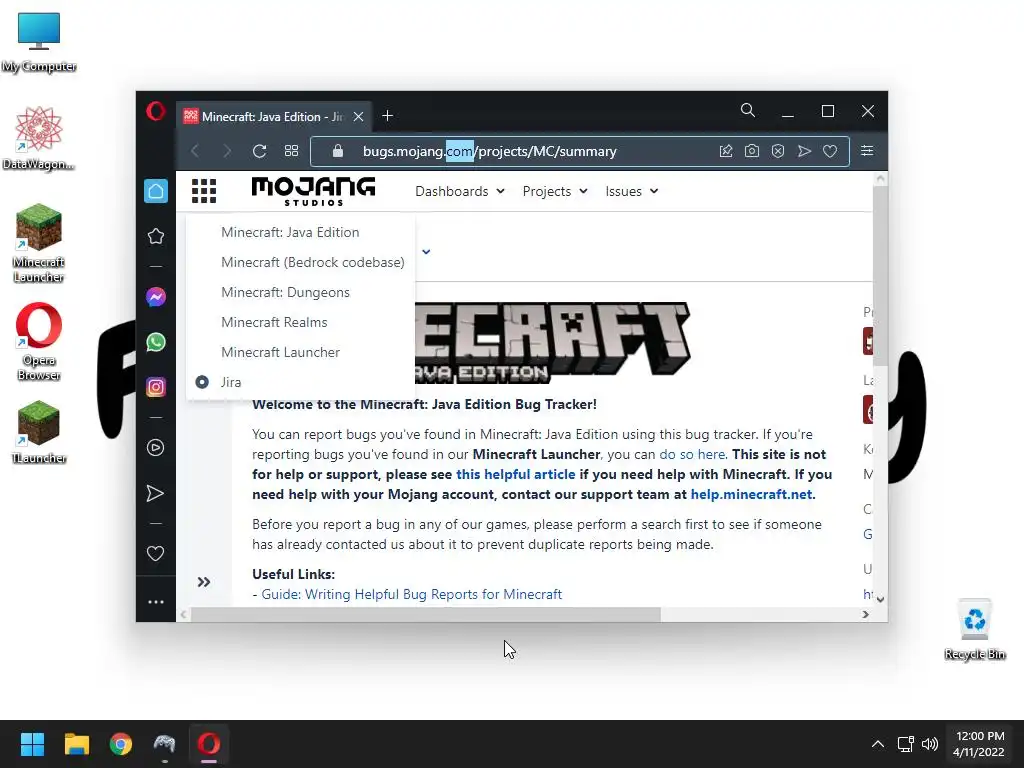The height and width of the screenshot is (768, 1024).
Task: Take a snapshot with camera icon
Action: [752, 151]
